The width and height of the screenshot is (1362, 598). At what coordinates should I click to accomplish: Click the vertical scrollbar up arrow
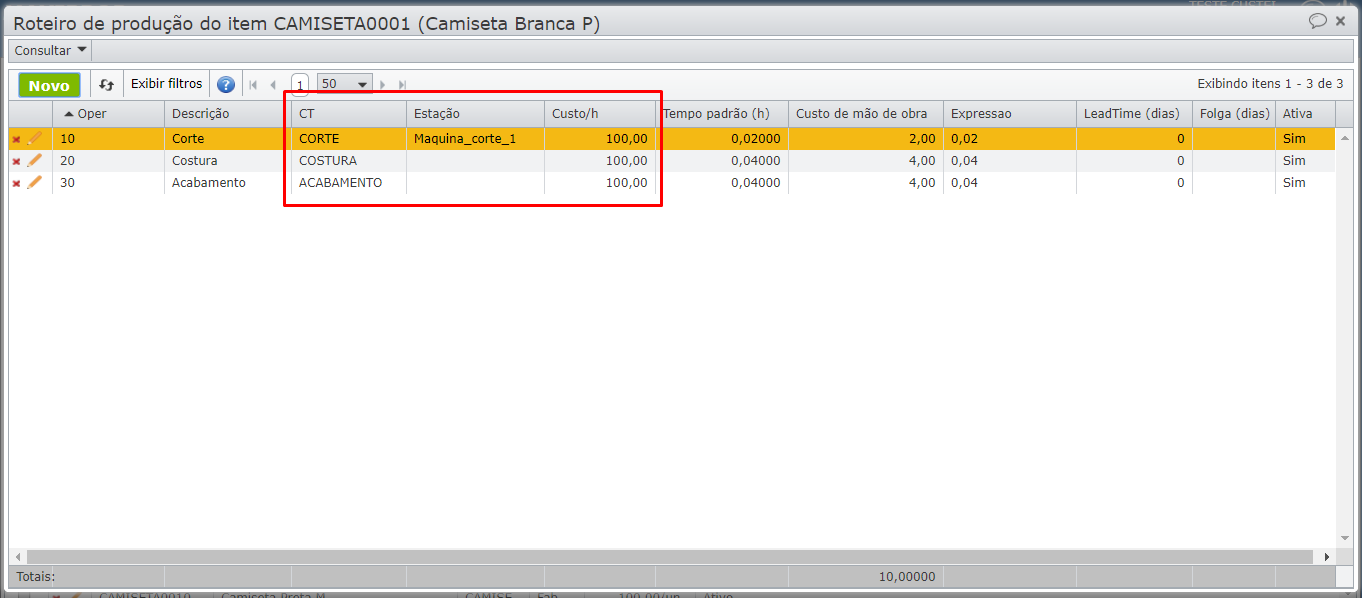coord(1344,136)
